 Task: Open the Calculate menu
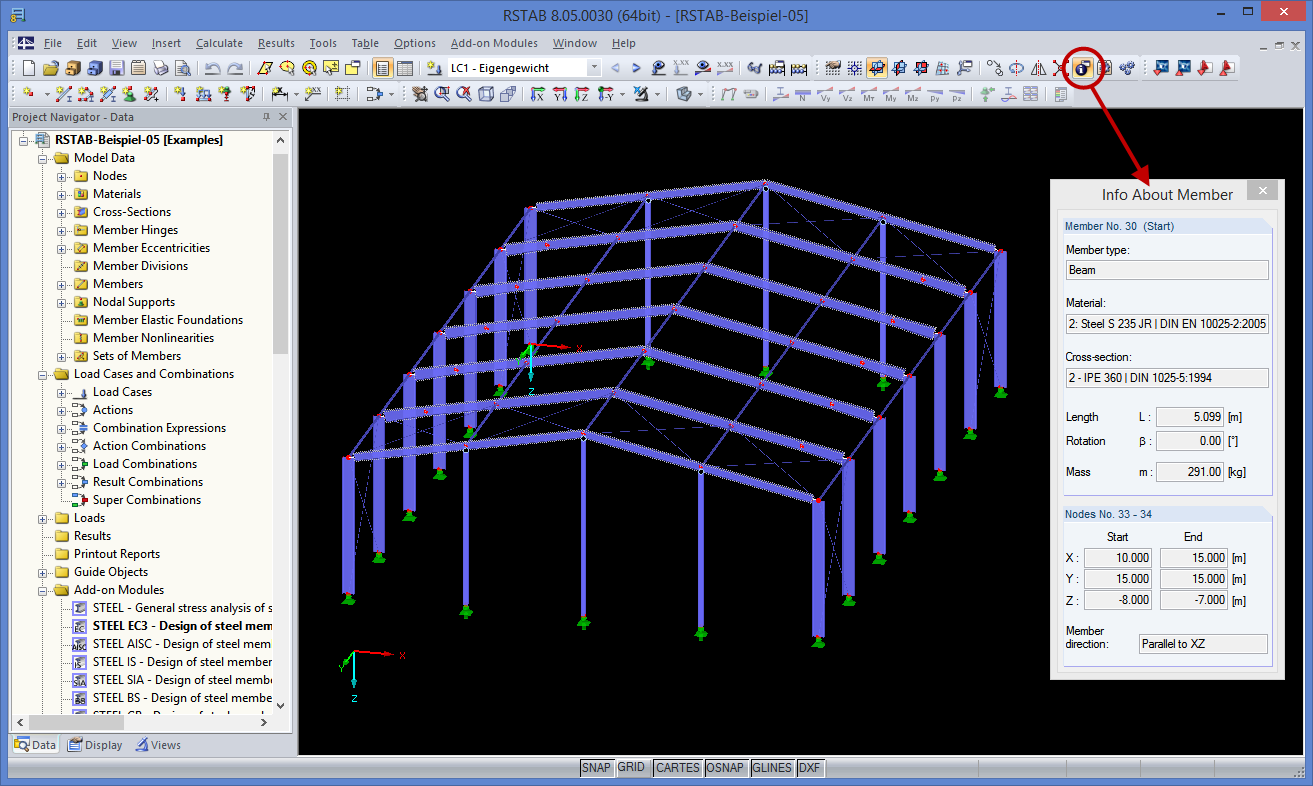click(x=219, y=43)
